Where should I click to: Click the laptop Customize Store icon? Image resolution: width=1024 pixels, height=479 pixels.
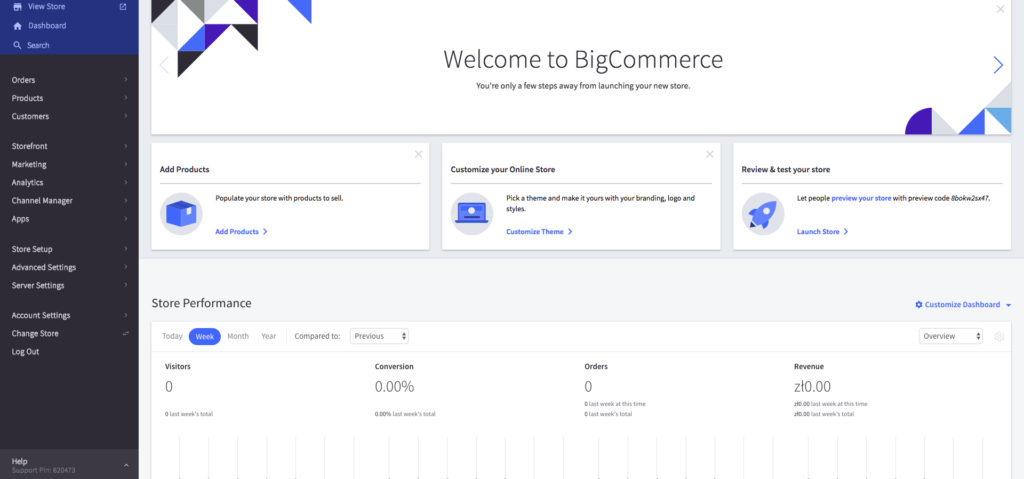pos(472,214)
